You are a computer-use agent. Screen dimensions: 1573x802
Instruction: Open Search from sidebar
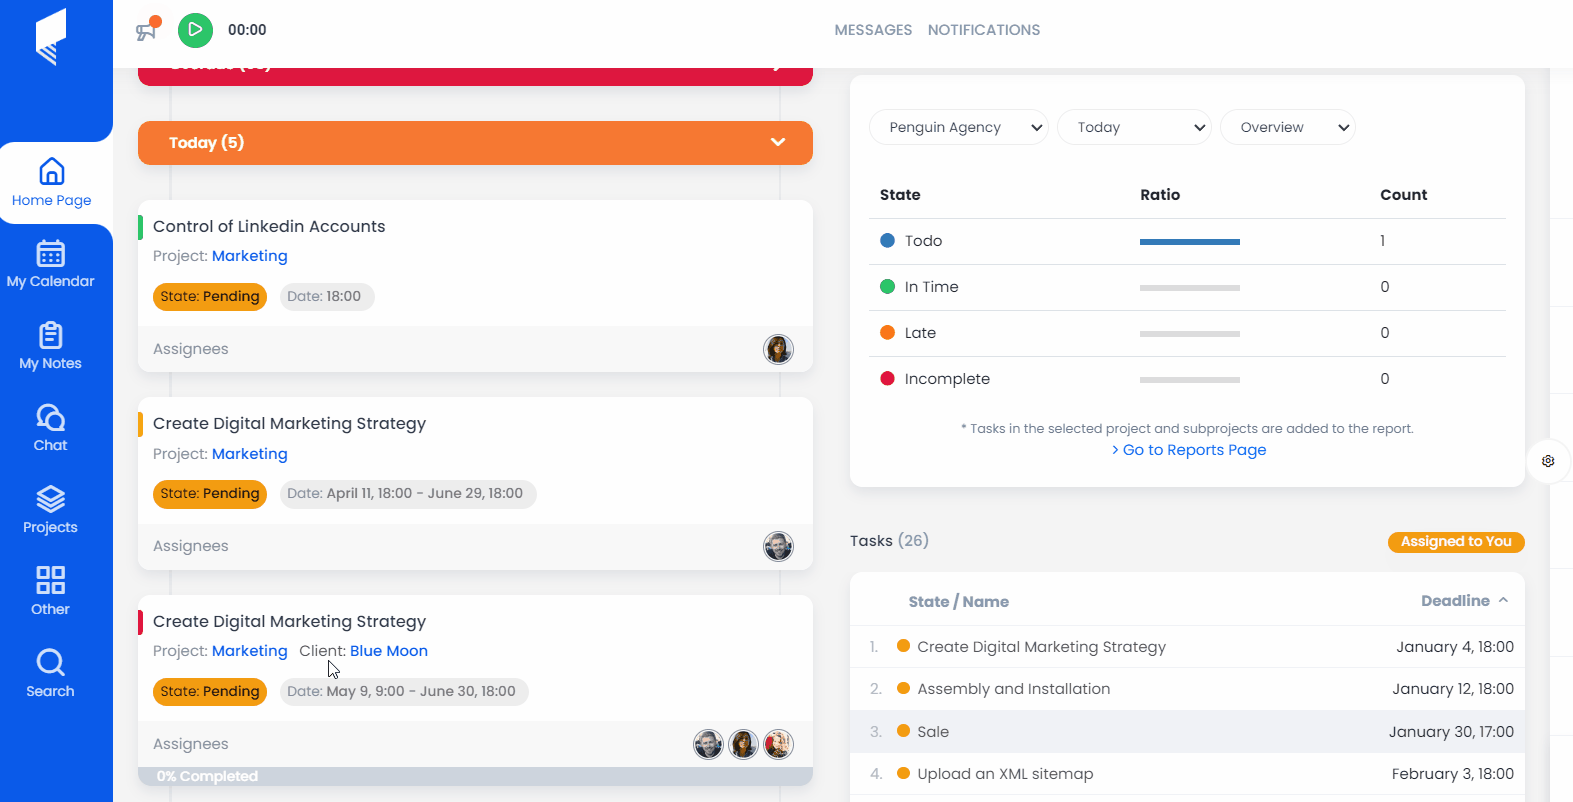click(x=51, y=675)
